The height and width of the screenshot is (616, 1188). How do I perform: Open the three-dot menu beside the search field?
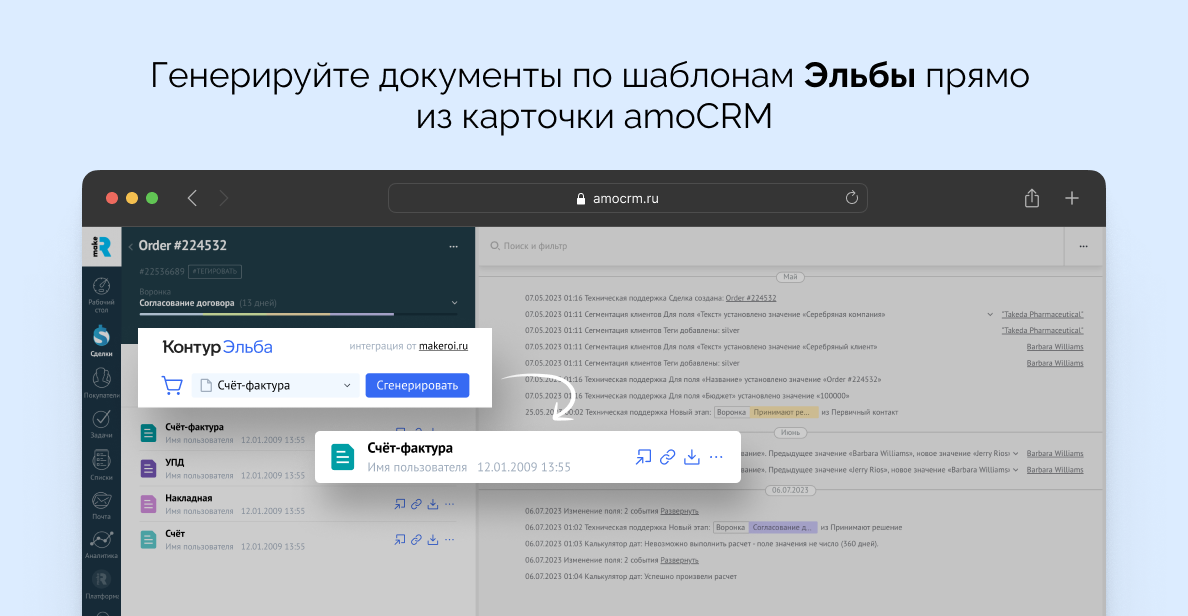[1083, 246]
